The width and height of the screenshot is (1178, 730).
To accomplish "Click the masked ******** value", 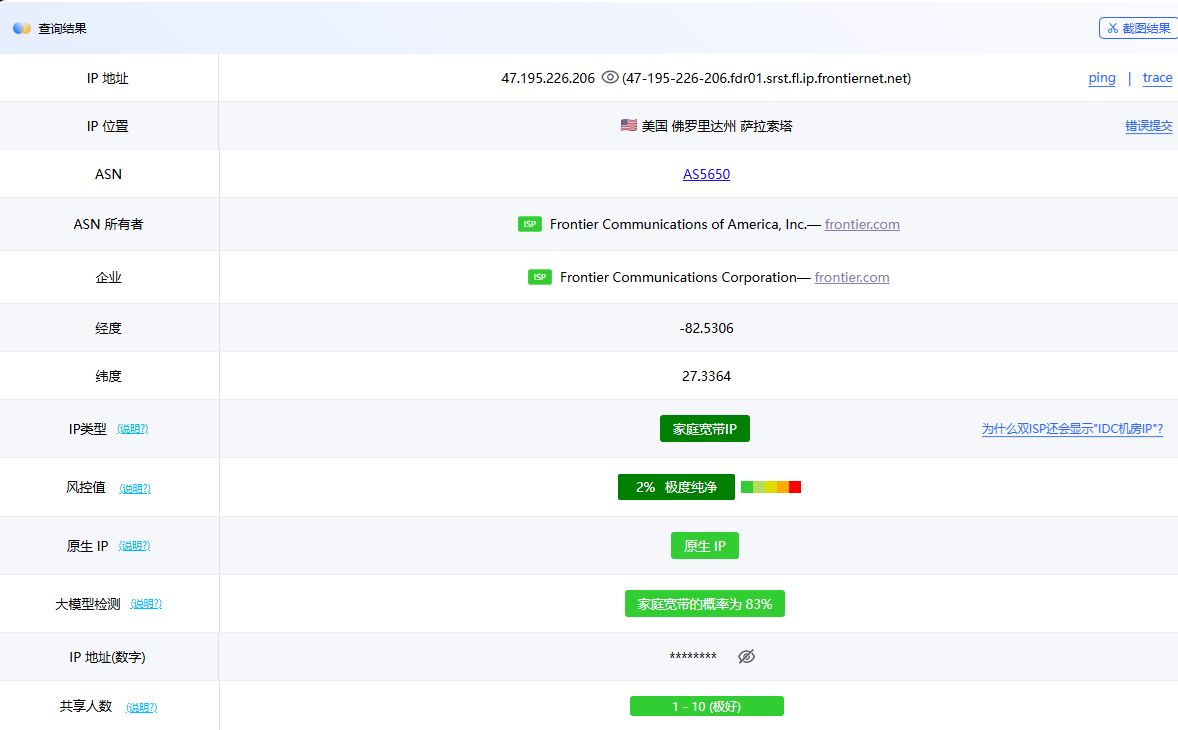I will [x=693, y=657].
